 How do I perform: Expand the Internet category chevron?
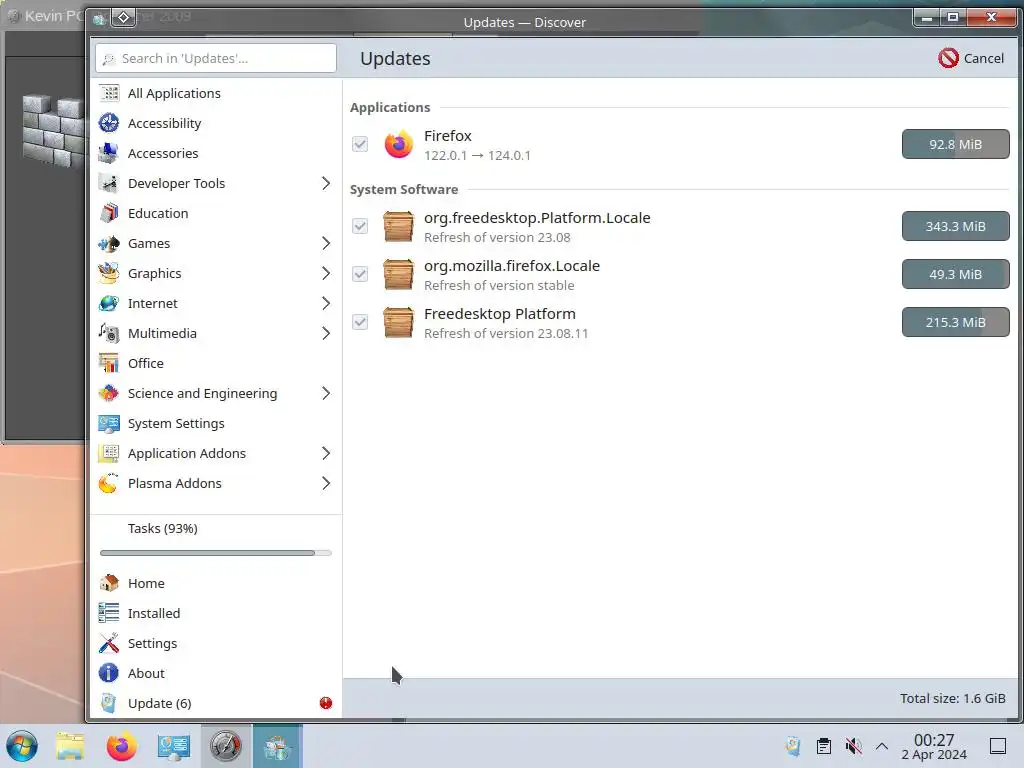pyautogui.click(x=326, y=304)
